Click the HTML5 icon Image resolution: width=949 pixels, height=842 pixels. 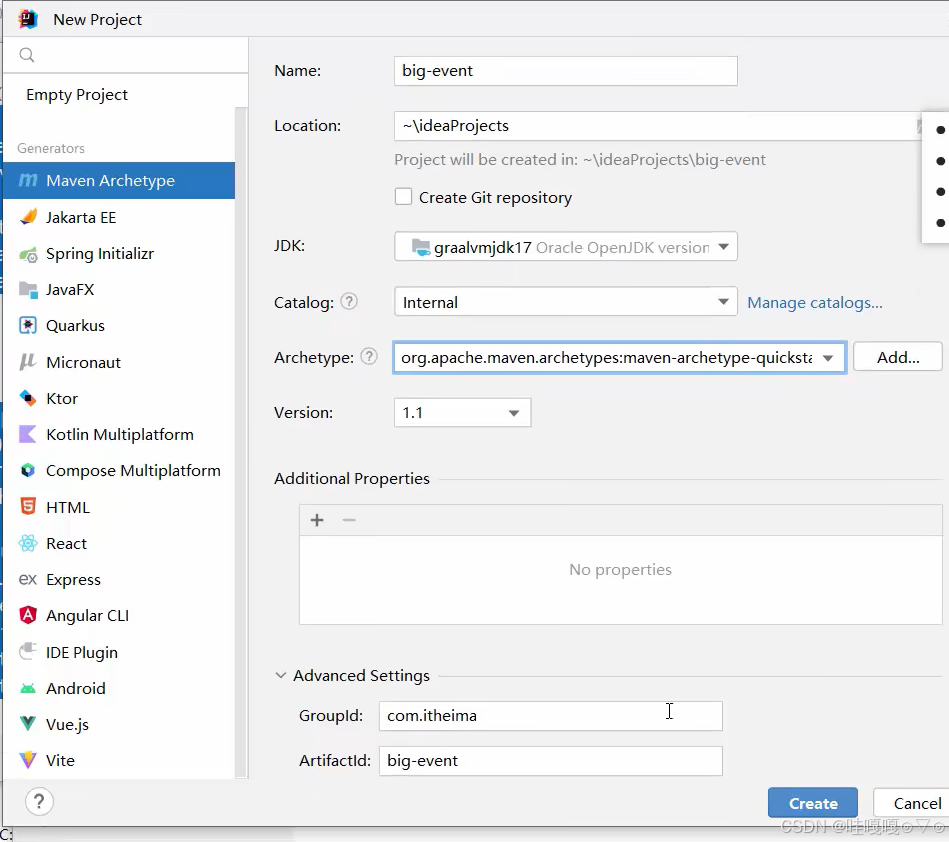click(x=28, y=507)
